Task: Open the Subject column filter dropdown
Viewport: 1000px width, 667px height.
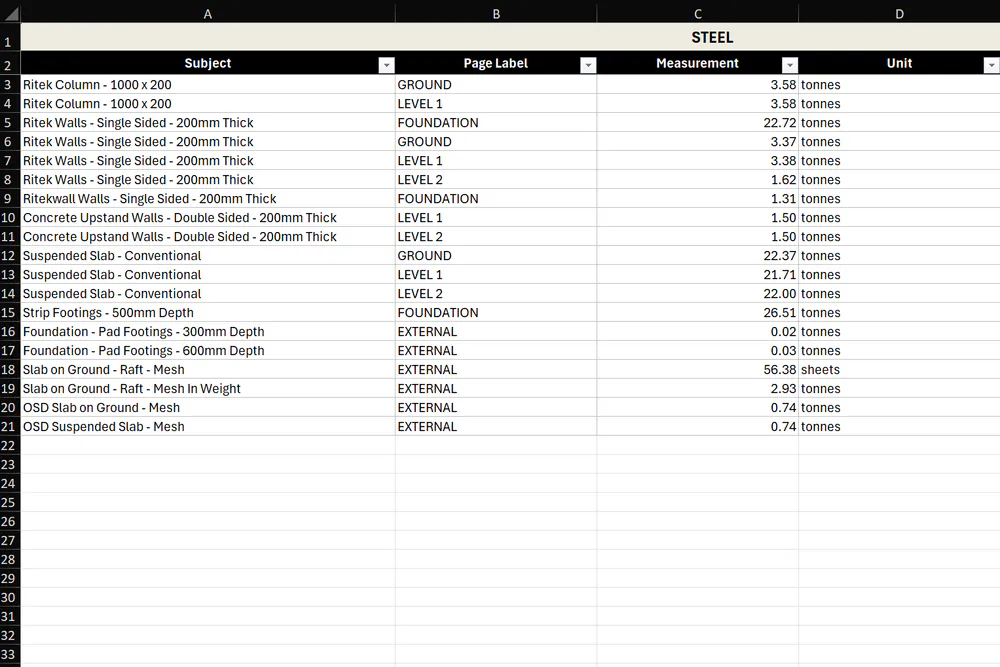Action: click(x=386, y=65)
